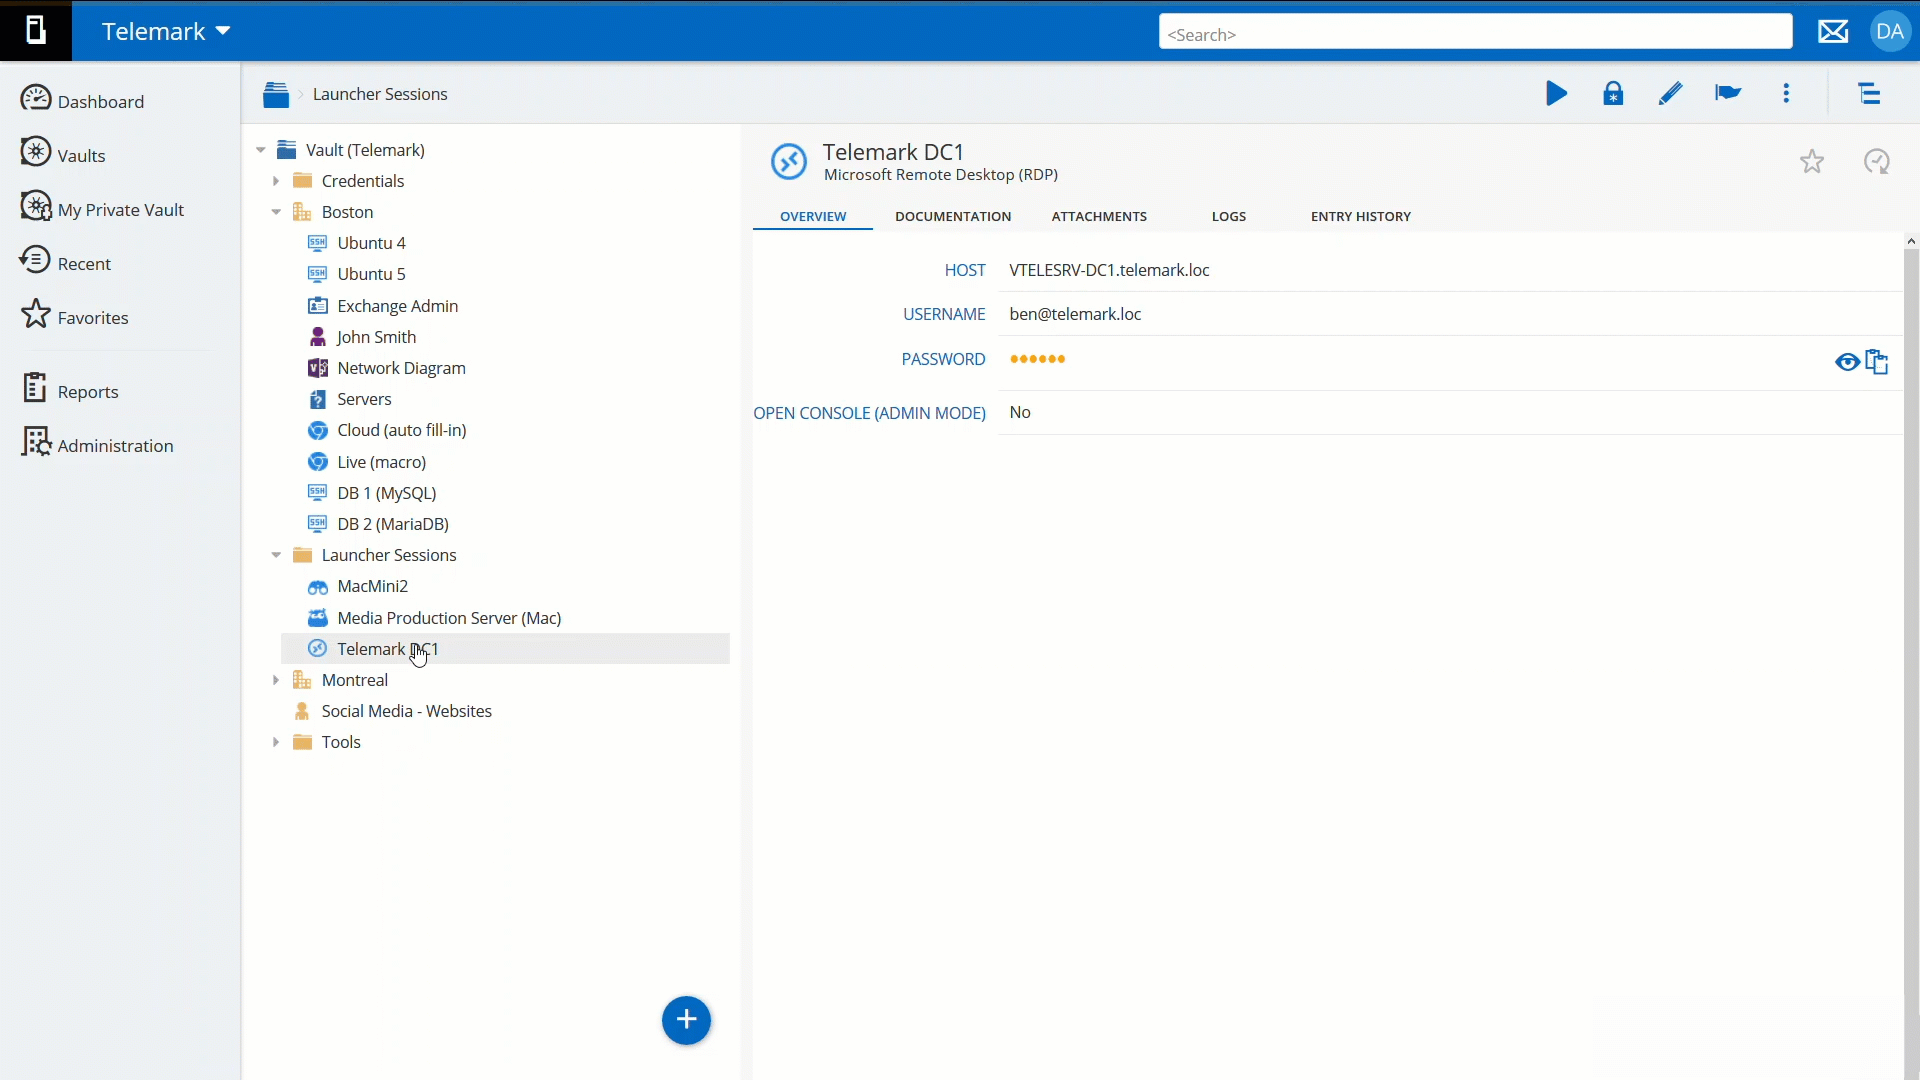Viewport: 1920px width, 1080px height.
Task: Click the Tools folder label
Action: click(x=340, y=742)
